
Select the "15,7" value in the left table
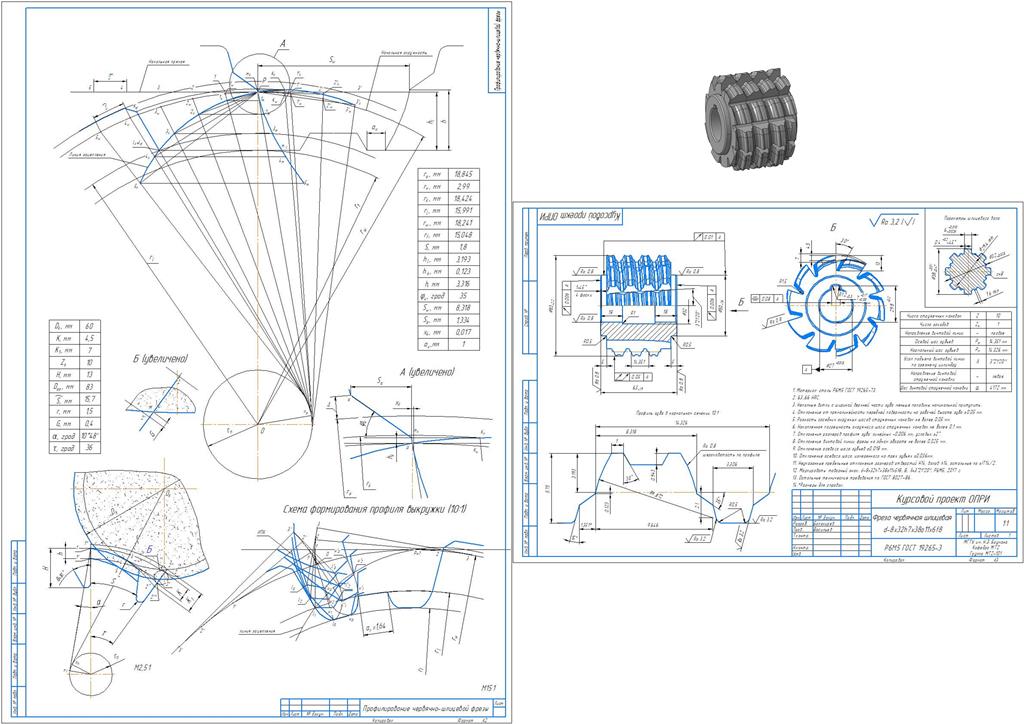[x=89, y=399]
